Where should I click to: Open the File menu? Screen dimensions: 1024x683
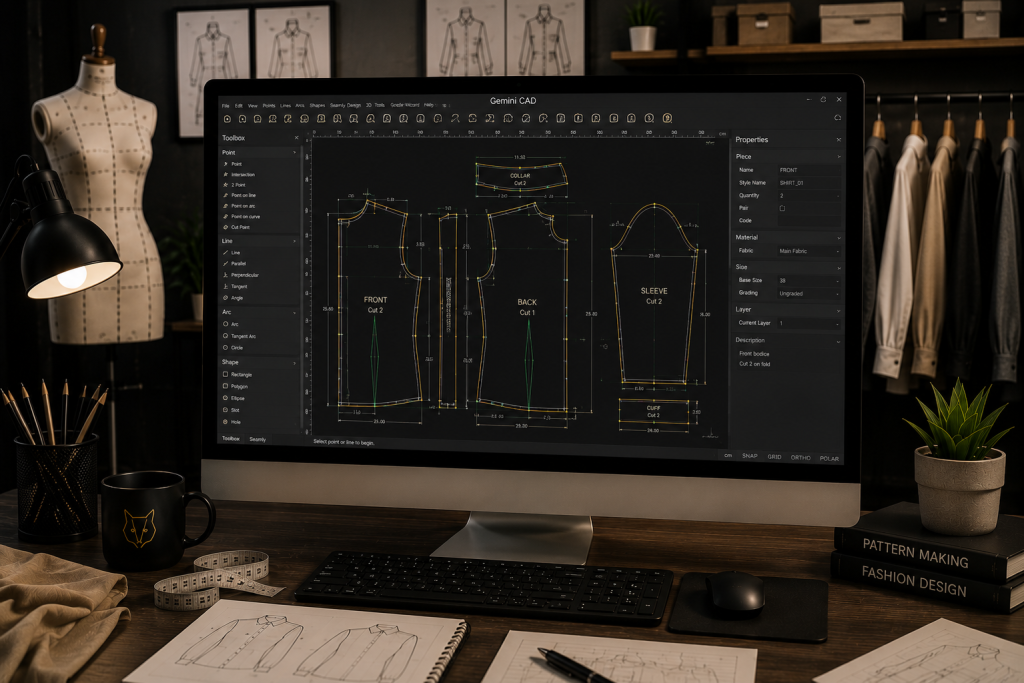click(225, 106)
